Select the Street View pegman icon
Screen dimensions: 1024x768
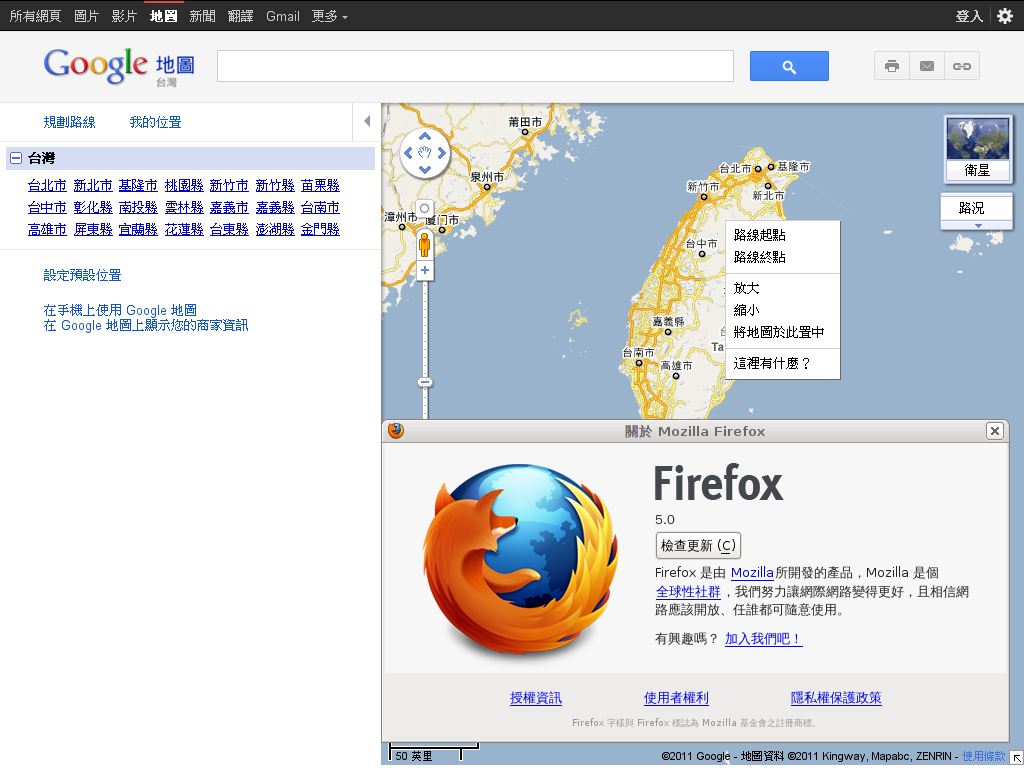point(425,244)
